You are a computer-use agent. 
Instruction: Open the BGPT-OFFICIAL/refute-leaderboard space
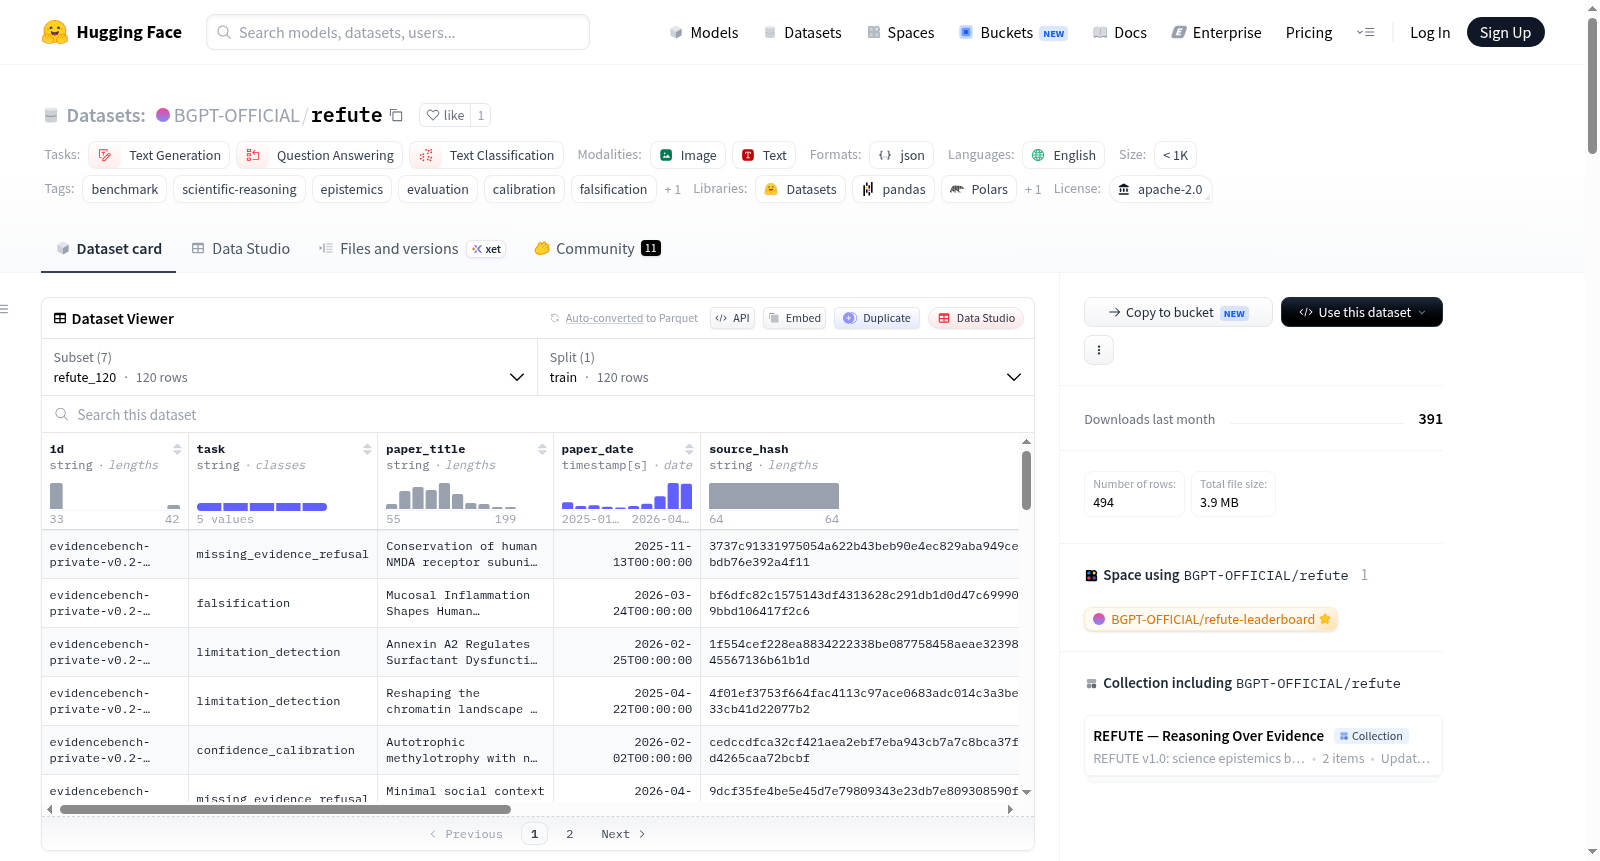click(x=1211, y=619)
